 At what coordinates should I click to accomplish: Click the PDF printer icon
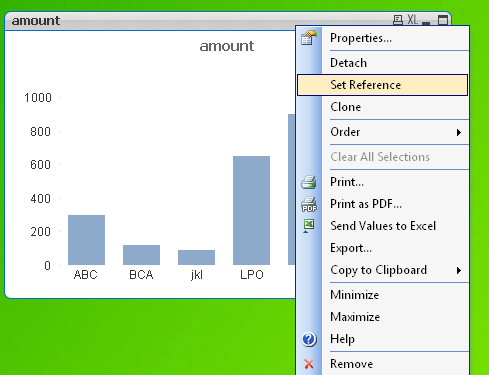(309, 204)
